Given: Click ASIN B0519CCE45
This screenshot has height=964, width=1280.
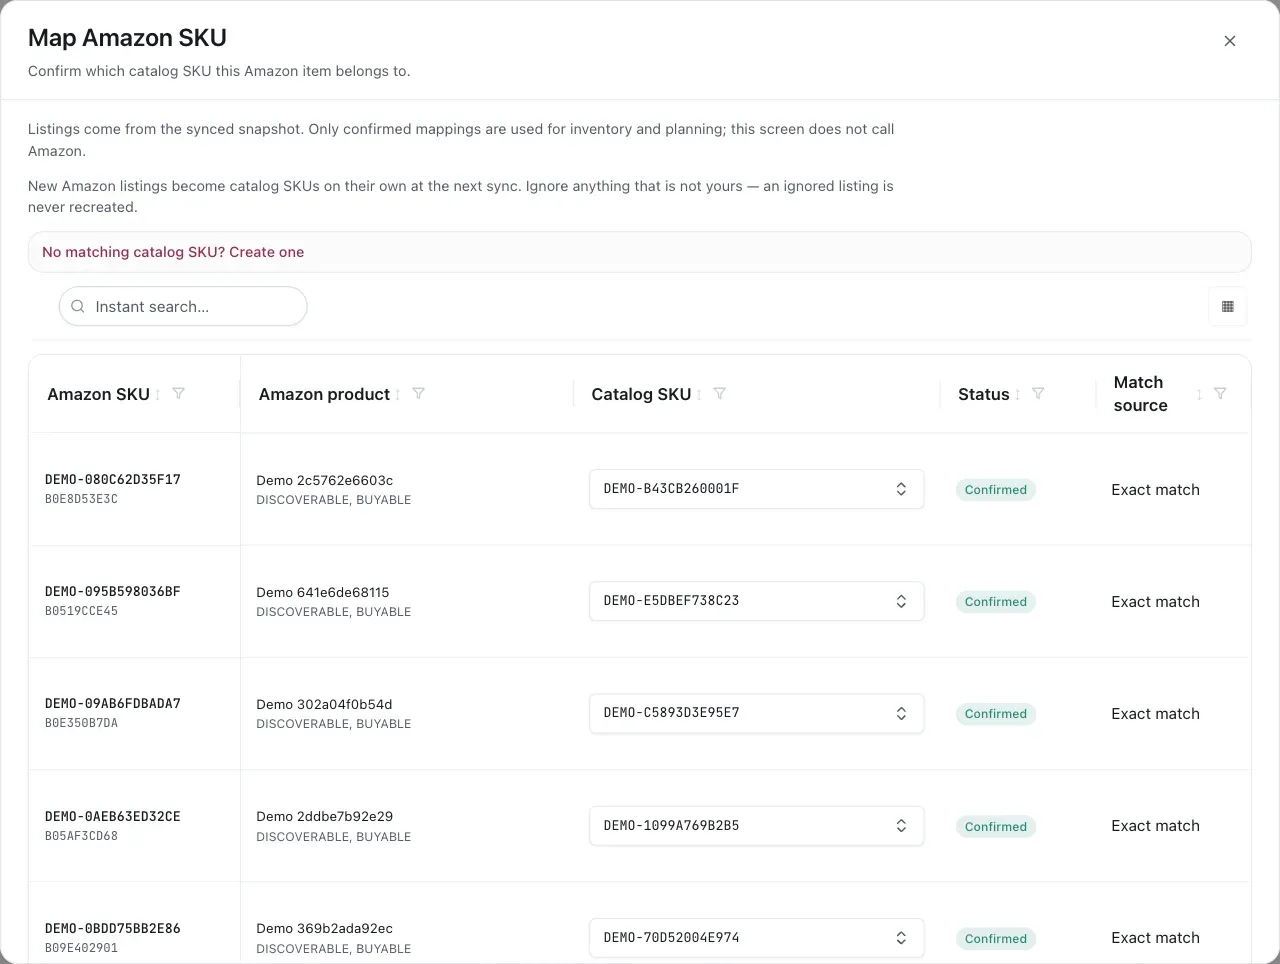Looking at the screenshot, I should click(x=81, y=611).
